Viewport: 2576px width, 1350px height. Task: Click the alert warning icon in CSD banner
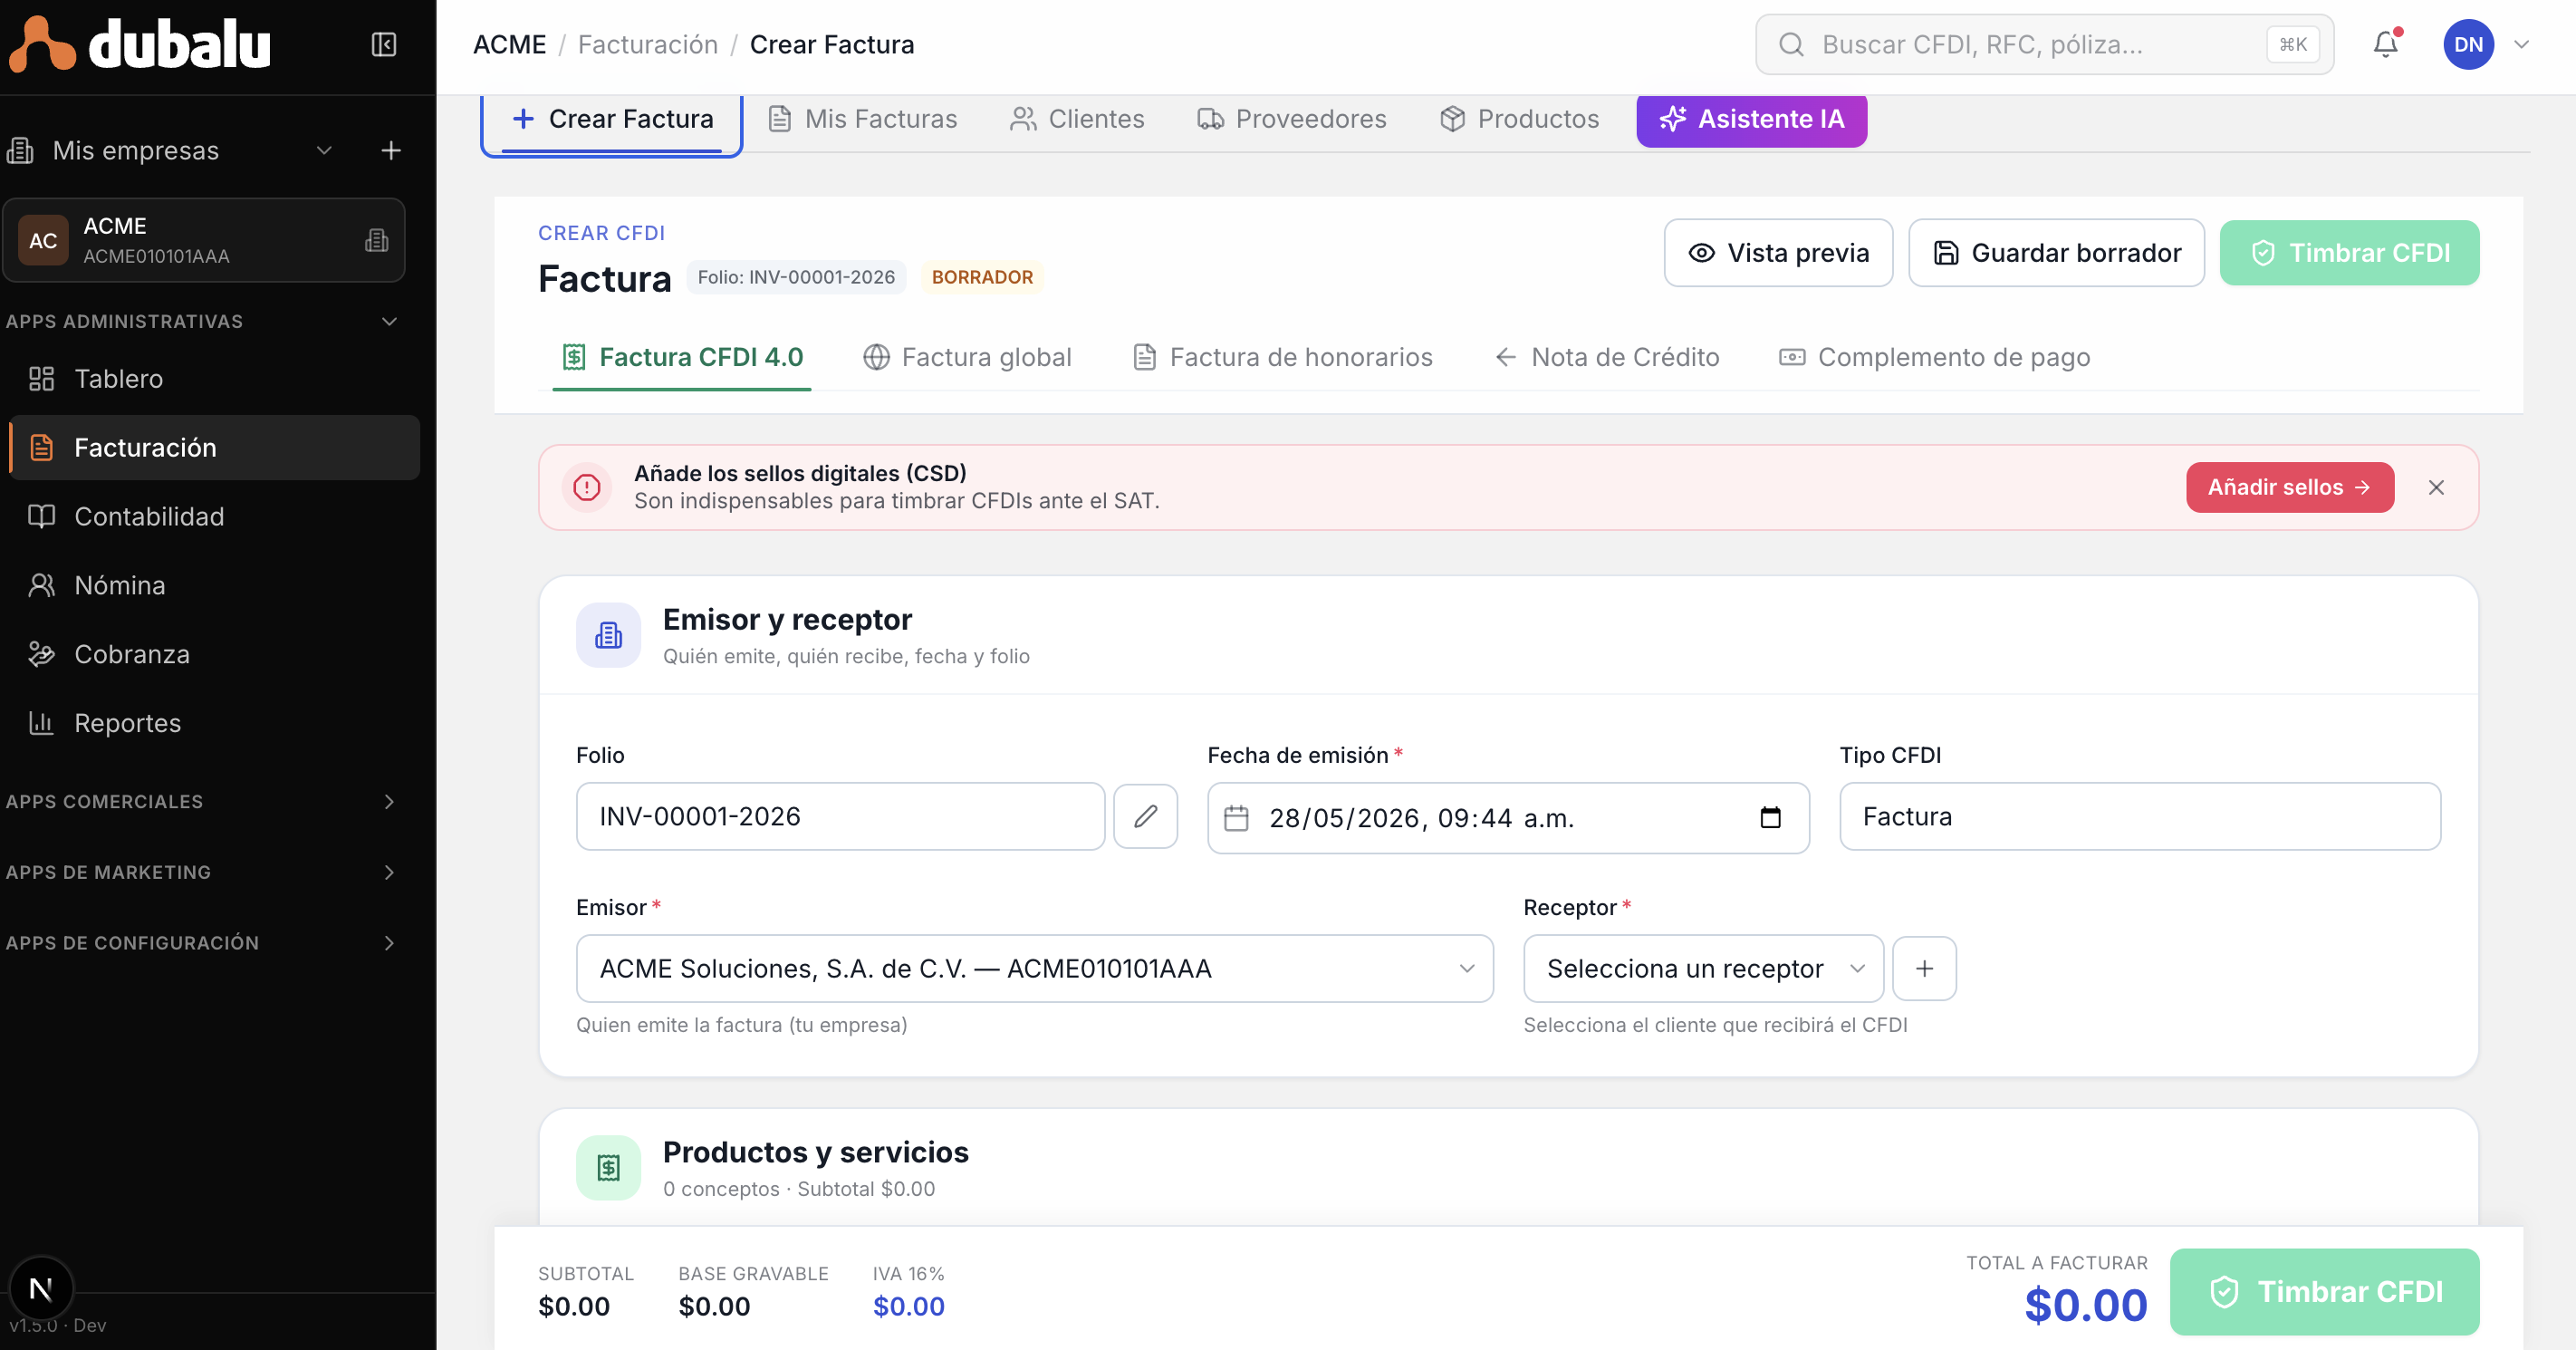coord(587,487)
